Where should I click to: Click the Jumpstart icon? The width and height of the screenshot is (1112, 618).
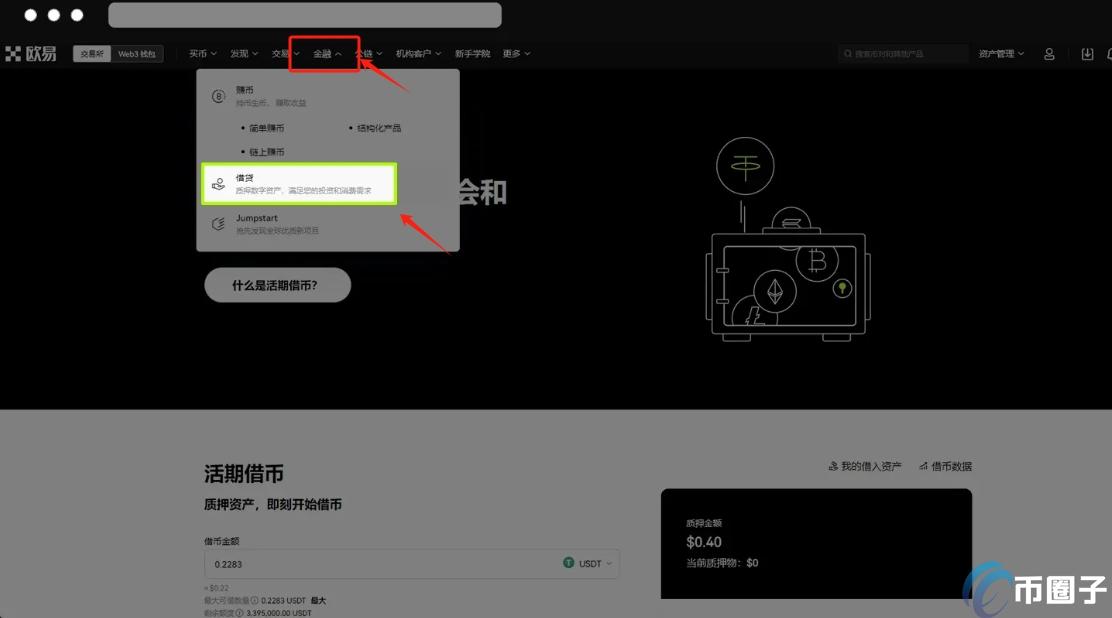pos(218,224)
